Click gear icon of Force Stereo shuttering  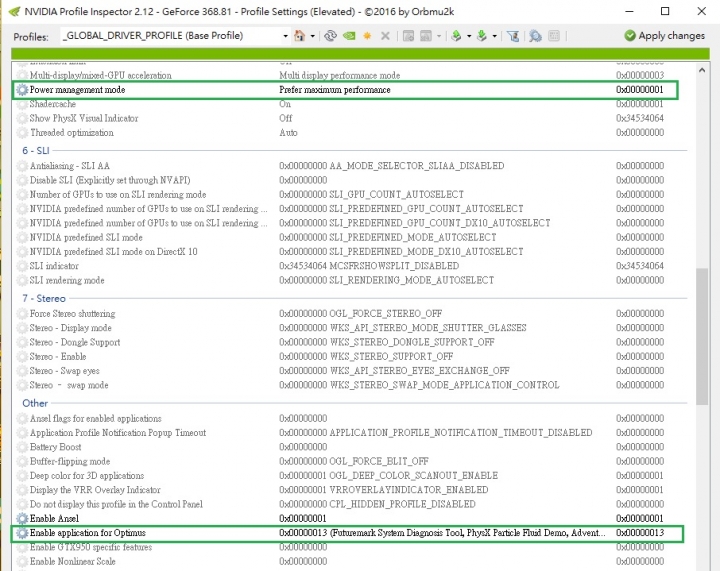(x=22, y=313)
